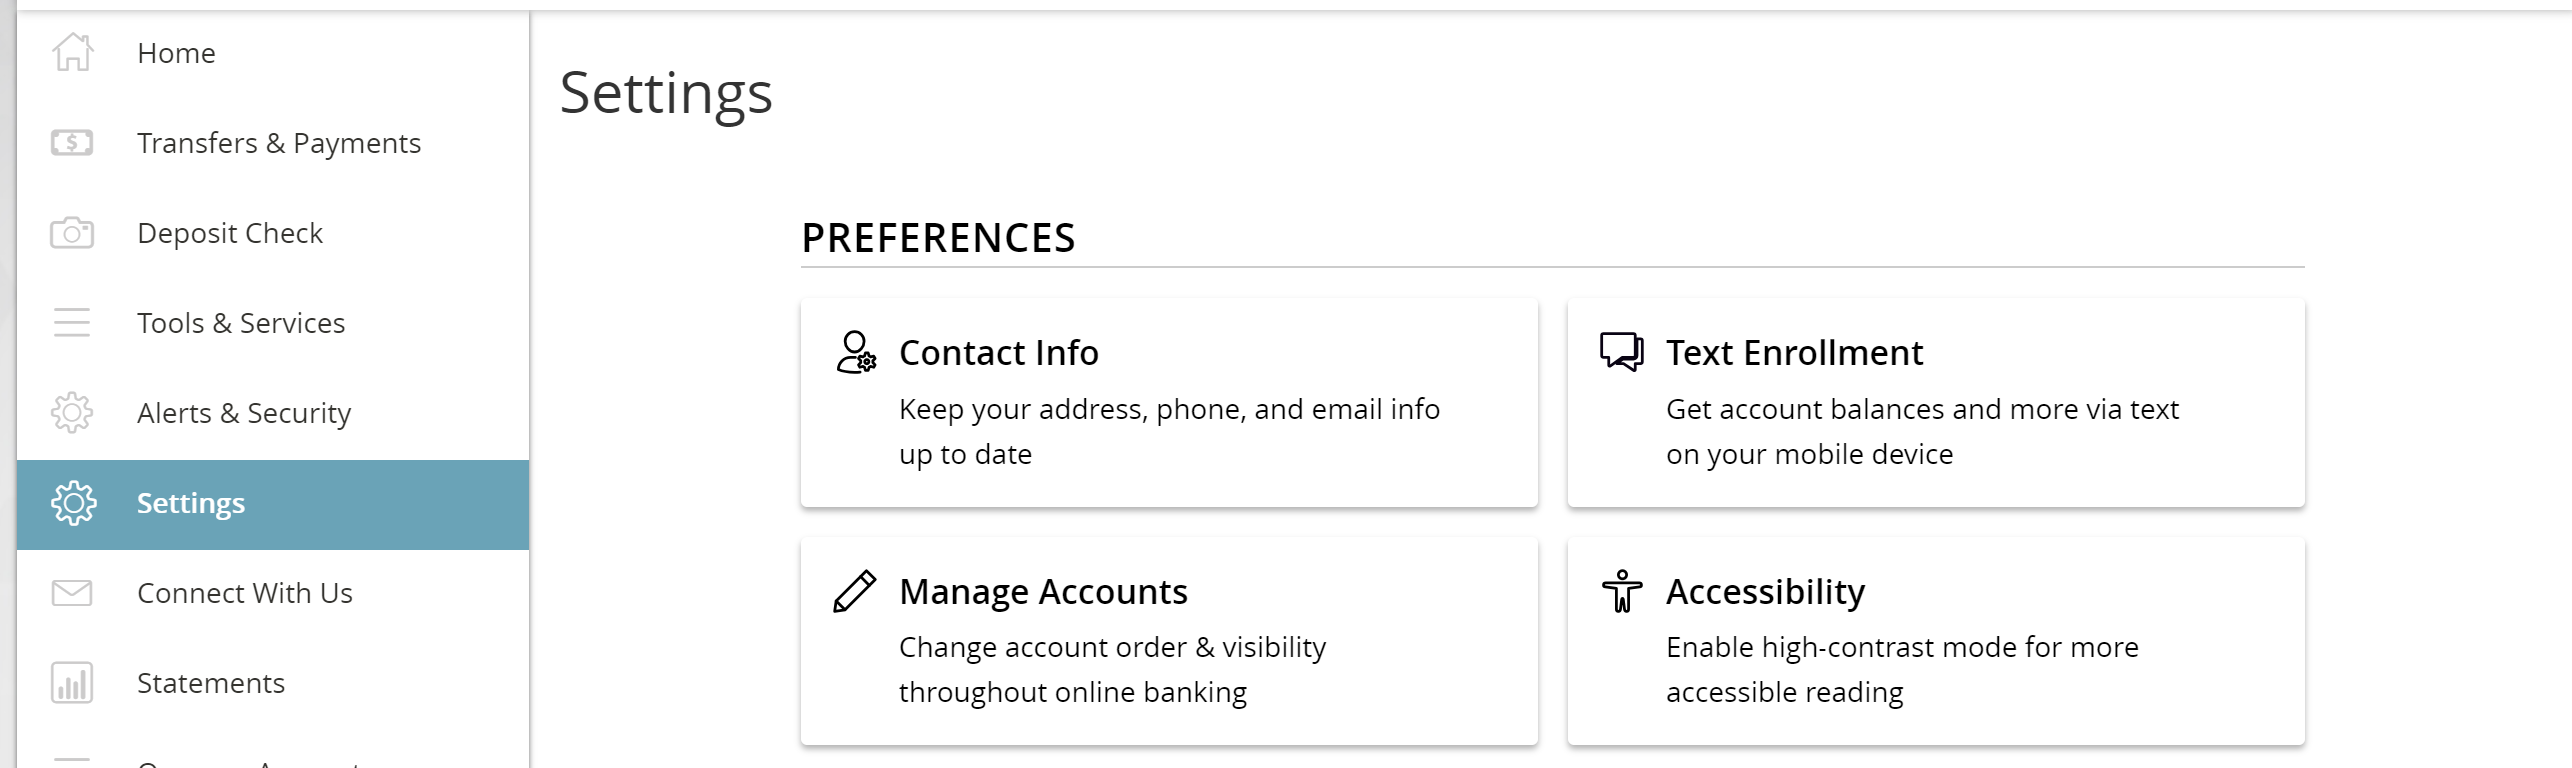This screenshot has width=2572, height=768.
Task: Click the Transfers & Payments dollar bill icon
Action: click(x=72, y=143)
